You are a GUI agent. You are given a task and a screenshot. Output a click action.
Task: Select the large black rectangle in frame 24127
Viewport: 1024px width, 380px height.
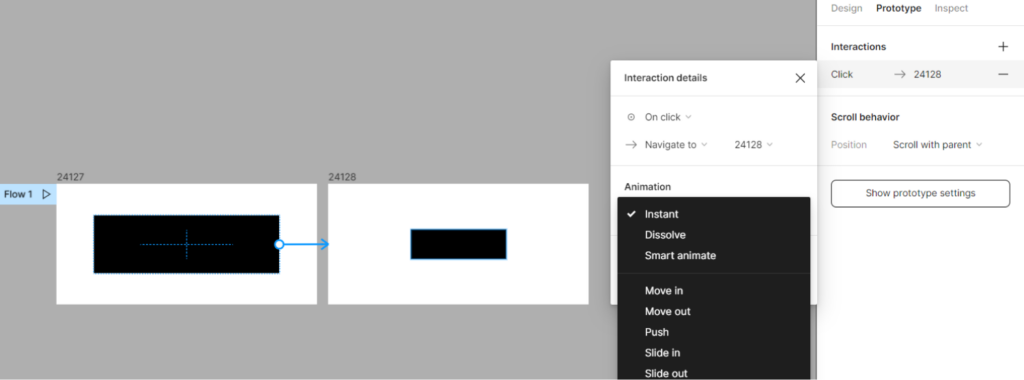(x=186, y=244)
